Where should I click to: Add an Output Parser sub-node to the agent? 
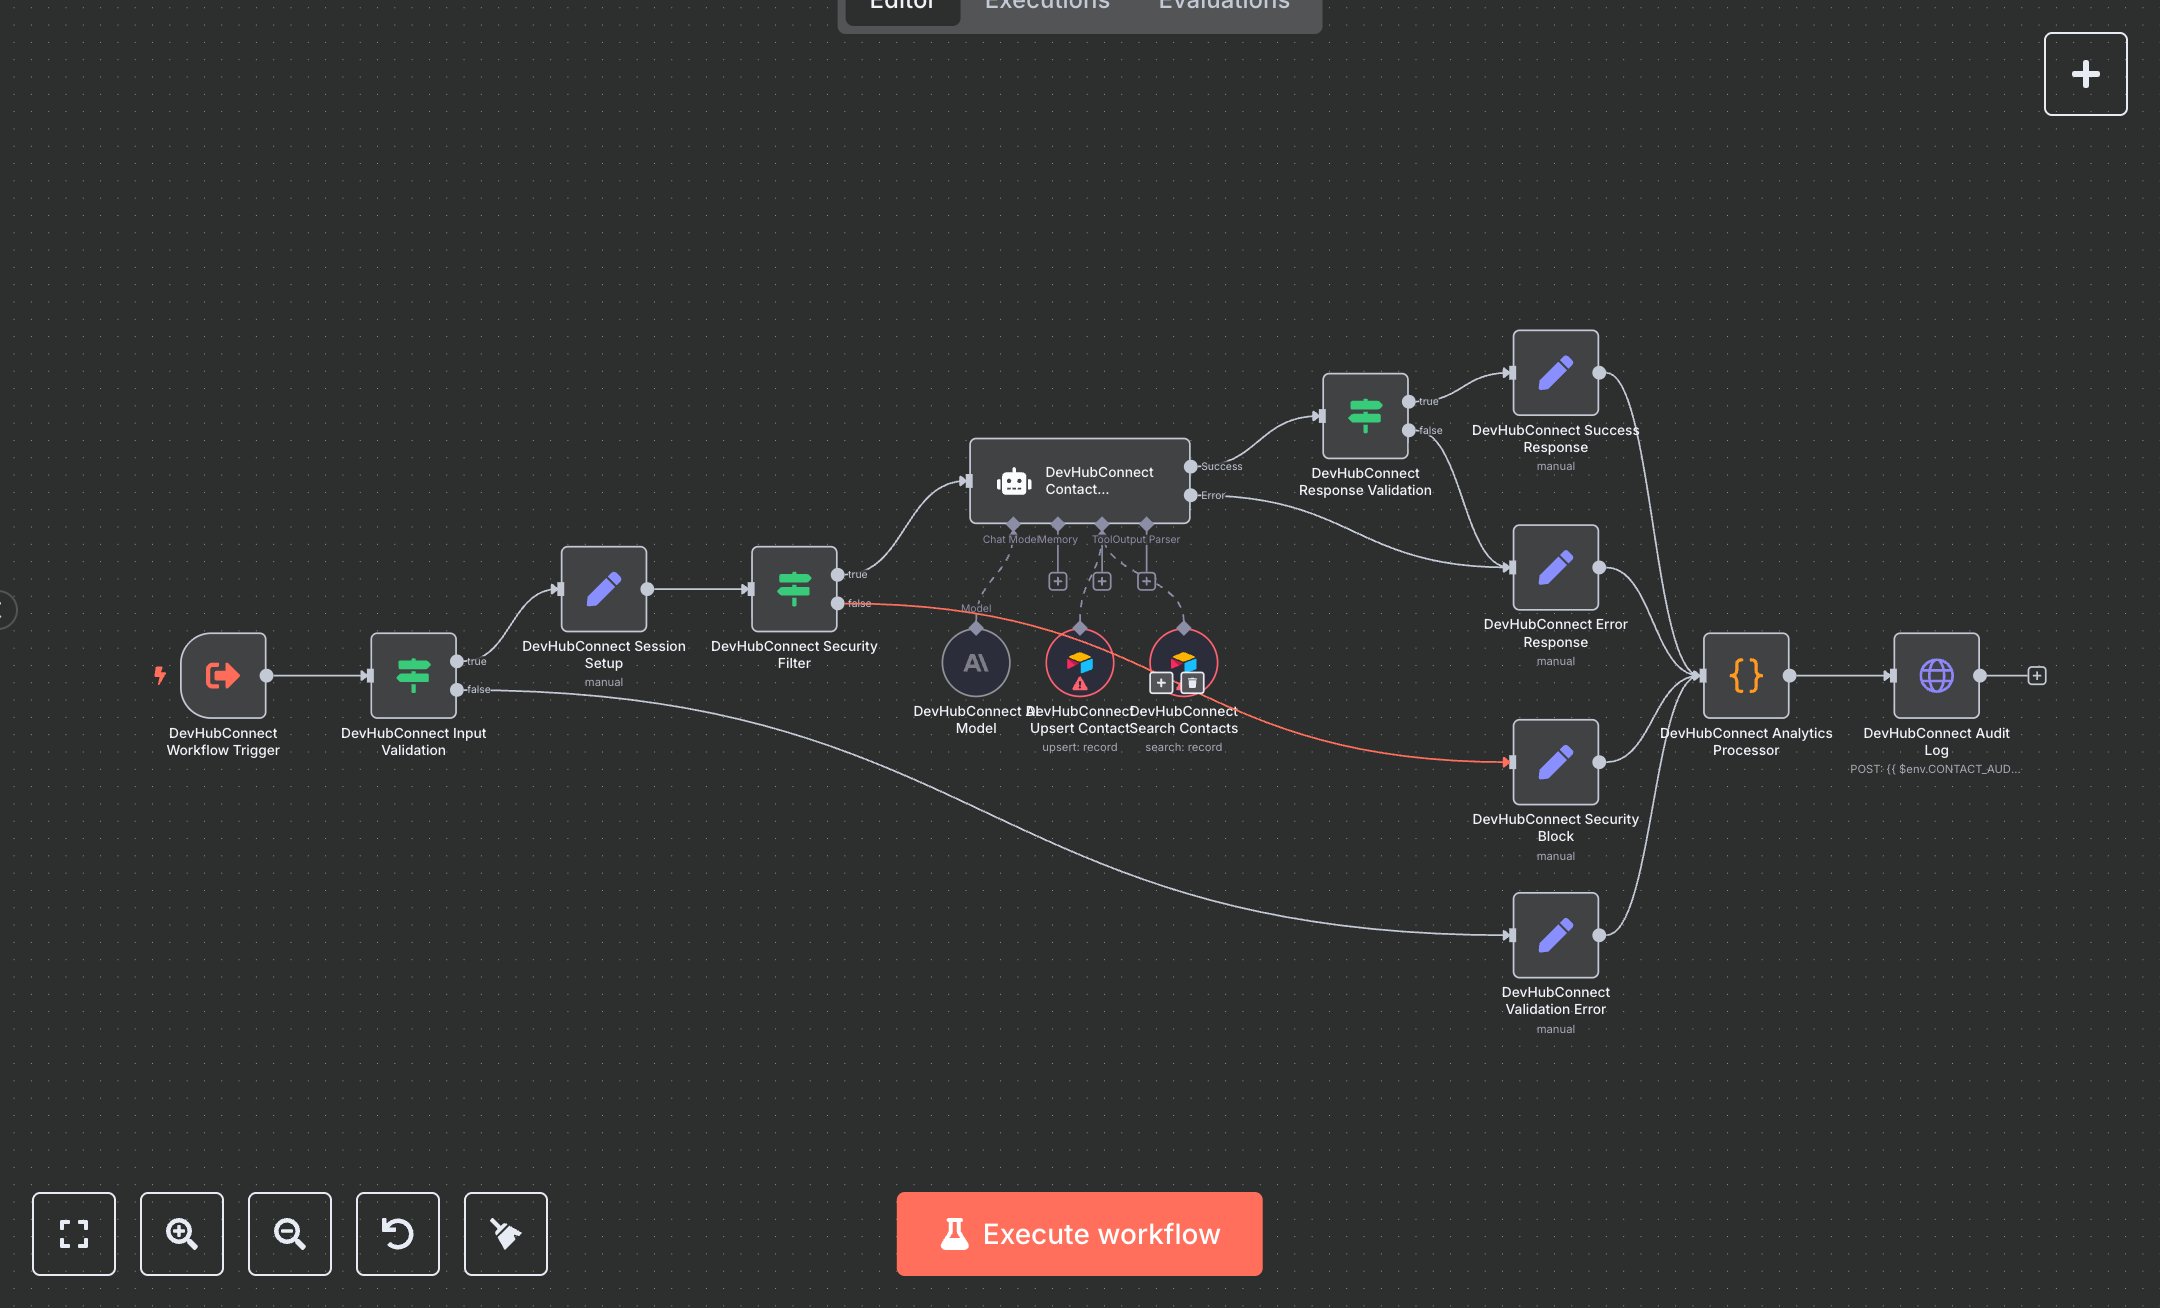click(x=1146, y=581)
